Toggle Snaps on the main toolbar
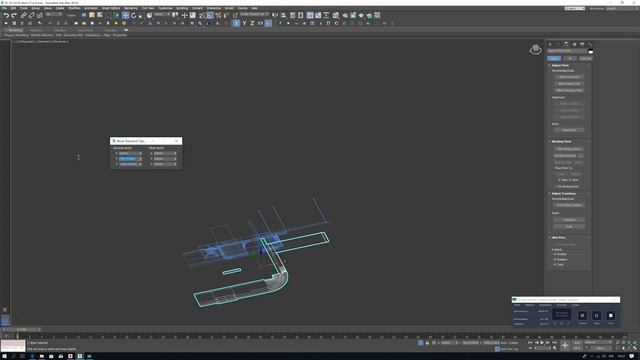This screenshot has width=640, height=360. (202, 16)
